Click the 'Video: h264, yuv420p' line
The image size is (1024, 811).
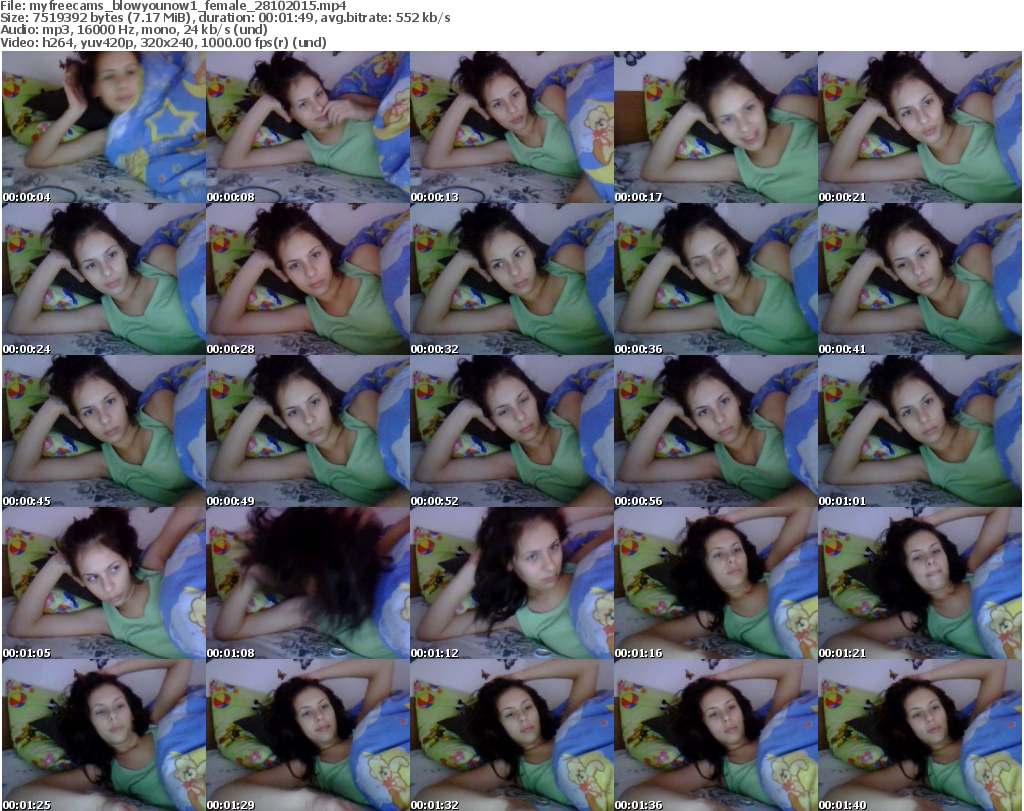163,42
